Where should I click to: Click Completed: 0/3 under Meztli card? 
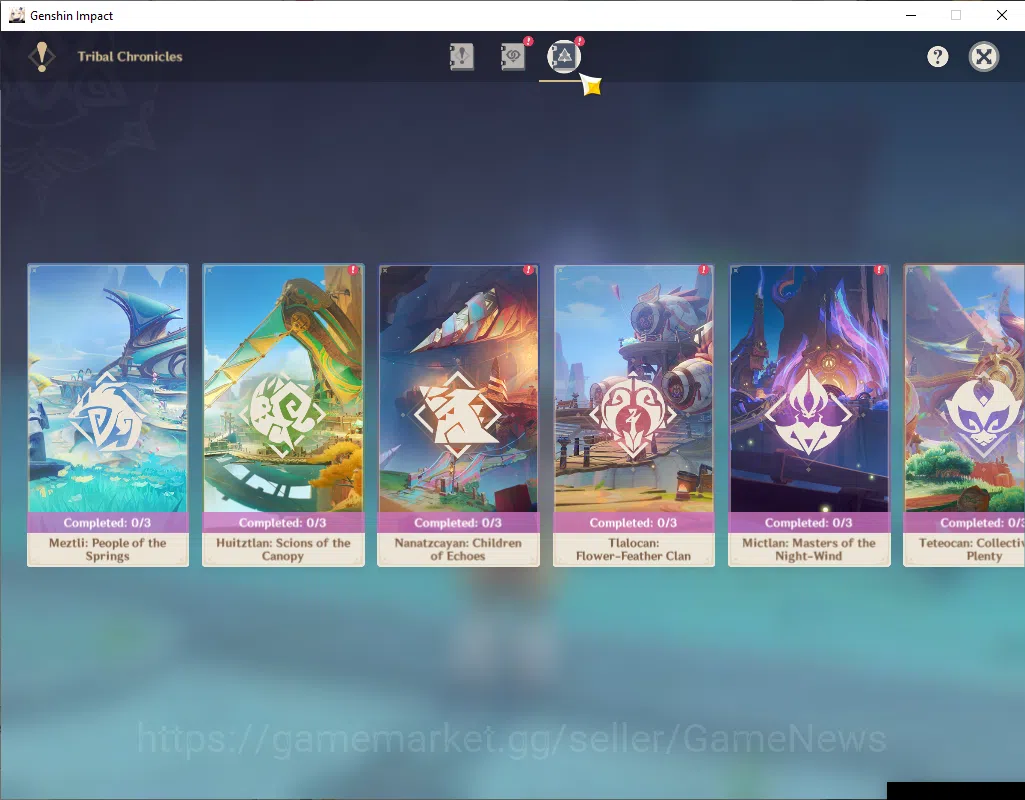coord(107,523)
